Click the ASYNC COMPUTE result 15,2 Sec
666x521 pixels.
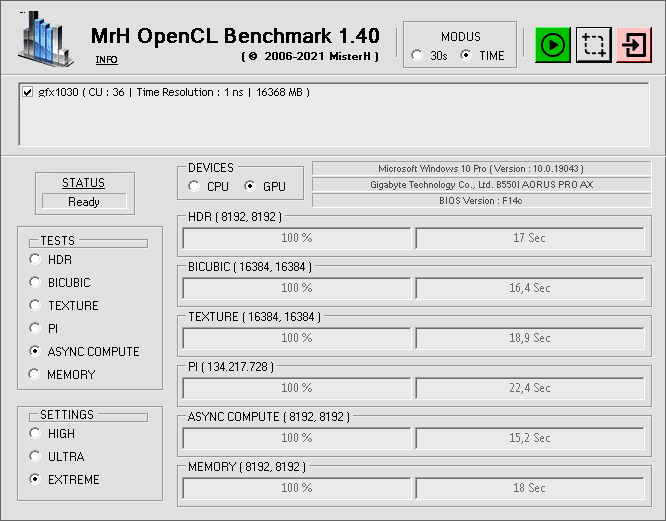[530, 438]
